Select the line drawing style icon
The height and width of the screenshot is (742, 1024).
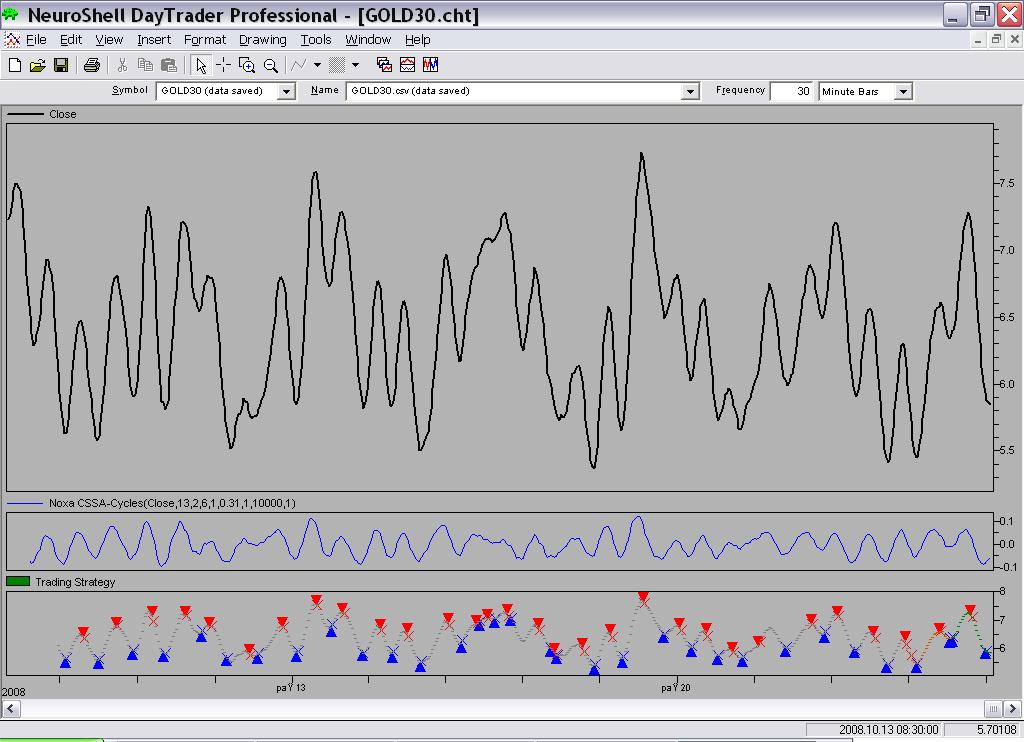(299, 65)
